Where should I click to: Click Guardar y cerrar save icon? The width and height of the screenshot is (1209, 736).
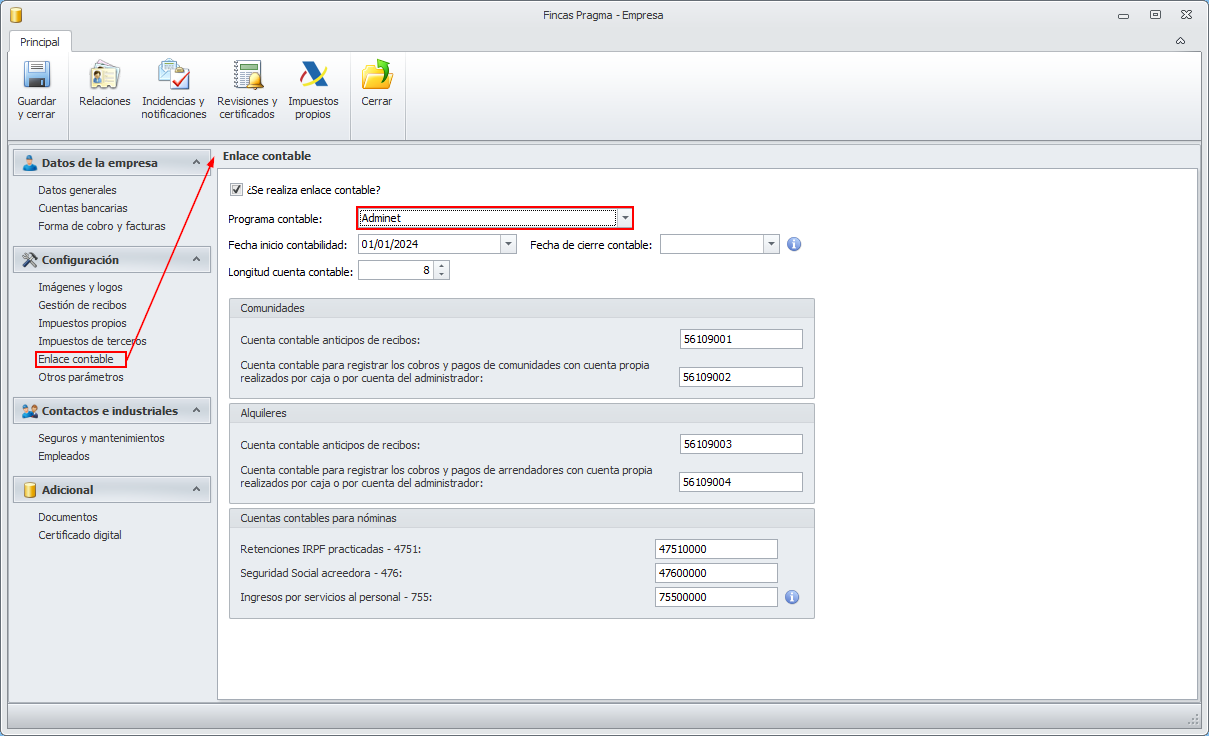[x=37, y=76]
